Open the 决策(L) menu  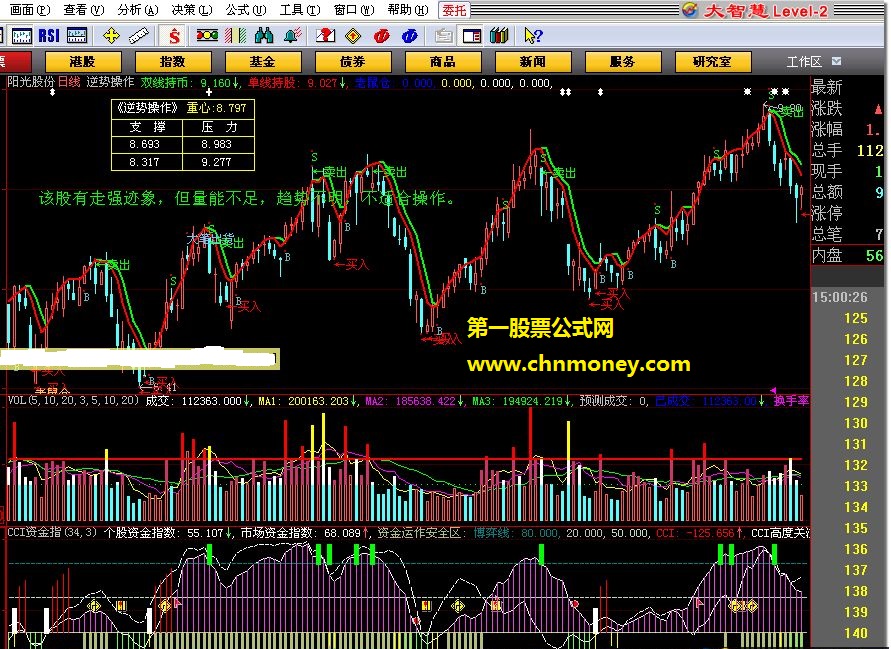(191, 10)
